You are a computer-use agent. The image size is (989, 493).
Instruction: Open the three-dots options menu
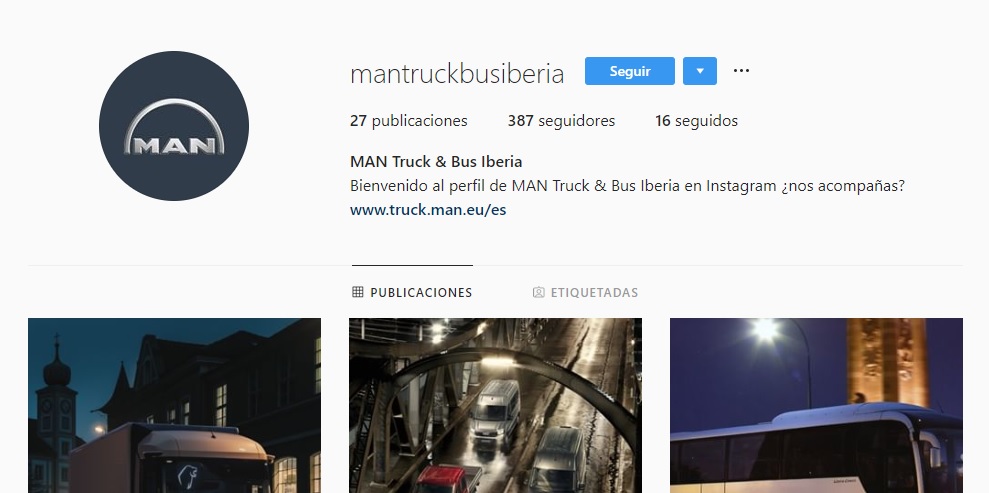coord(742,71)
